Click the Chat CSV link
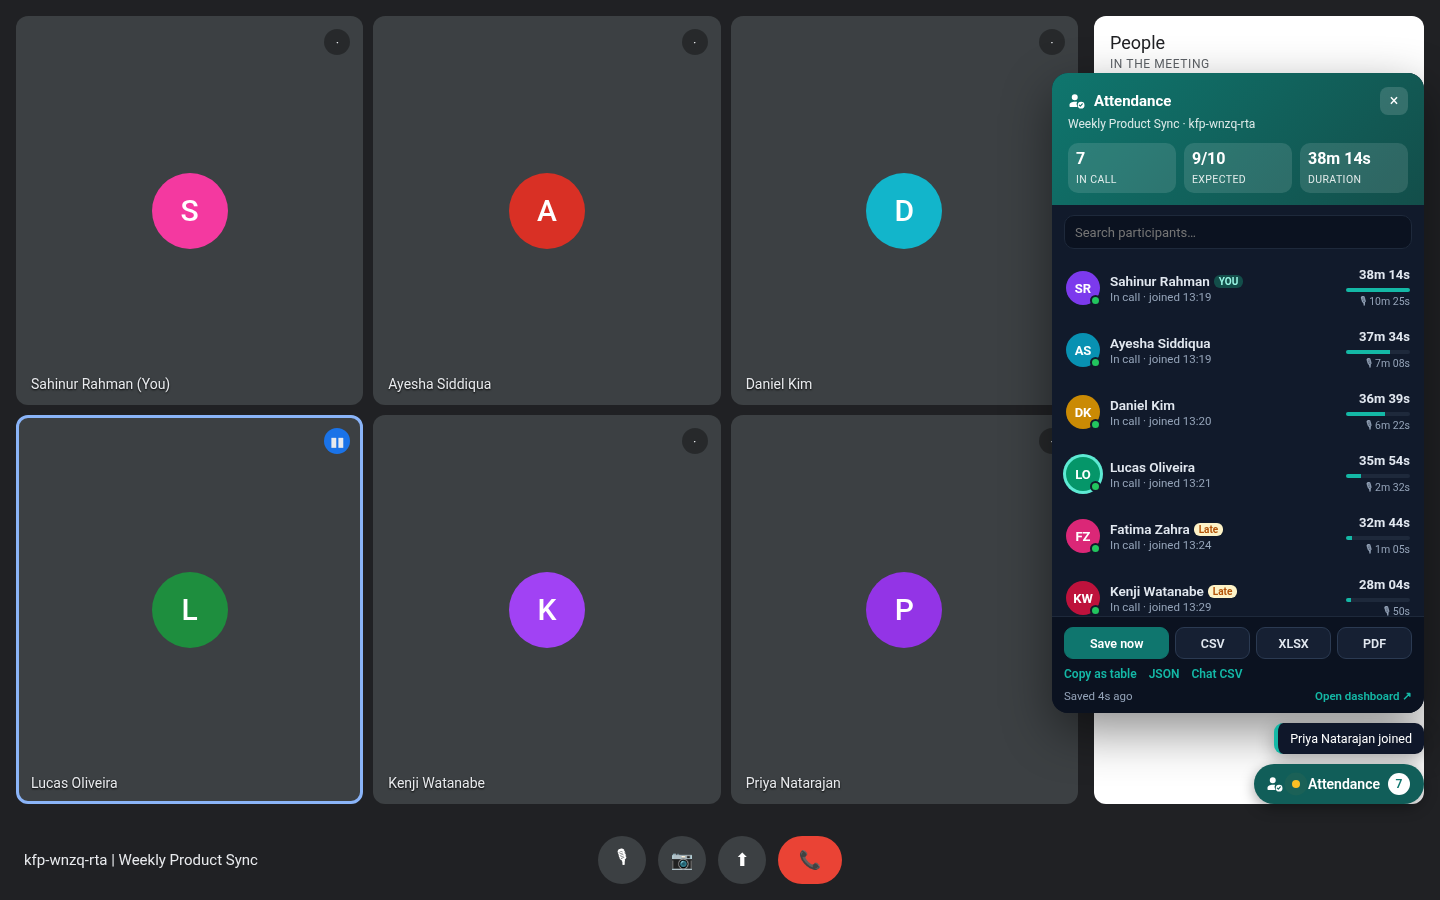The height and width of the screenshot is (900, 1440). [1217, 674]
